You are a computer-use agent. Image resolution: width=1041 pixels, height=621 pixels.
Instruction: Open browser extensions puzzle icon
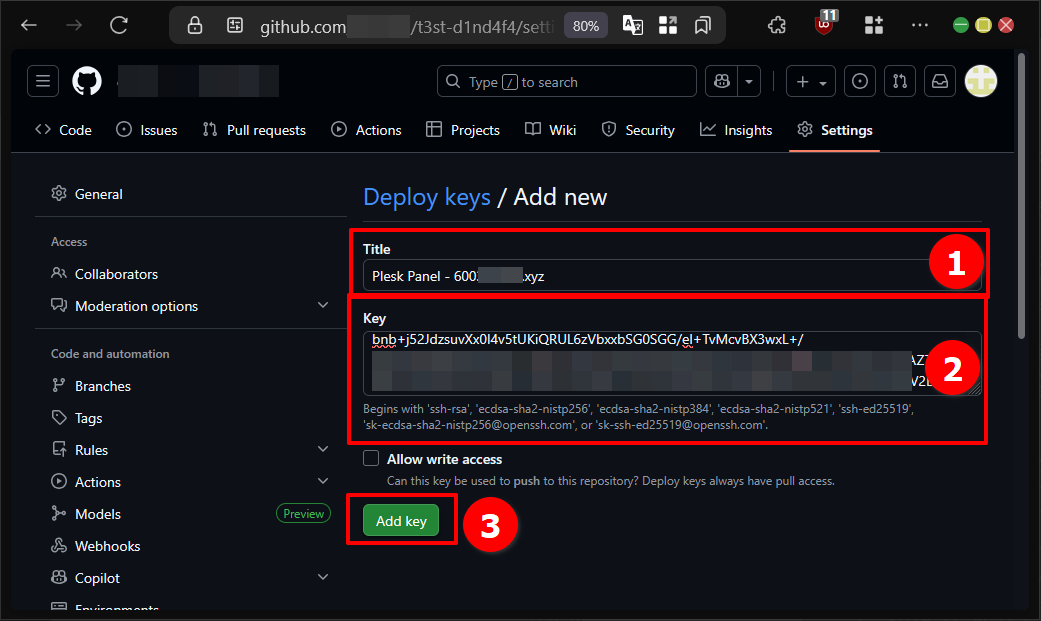[x=777, y=25]
